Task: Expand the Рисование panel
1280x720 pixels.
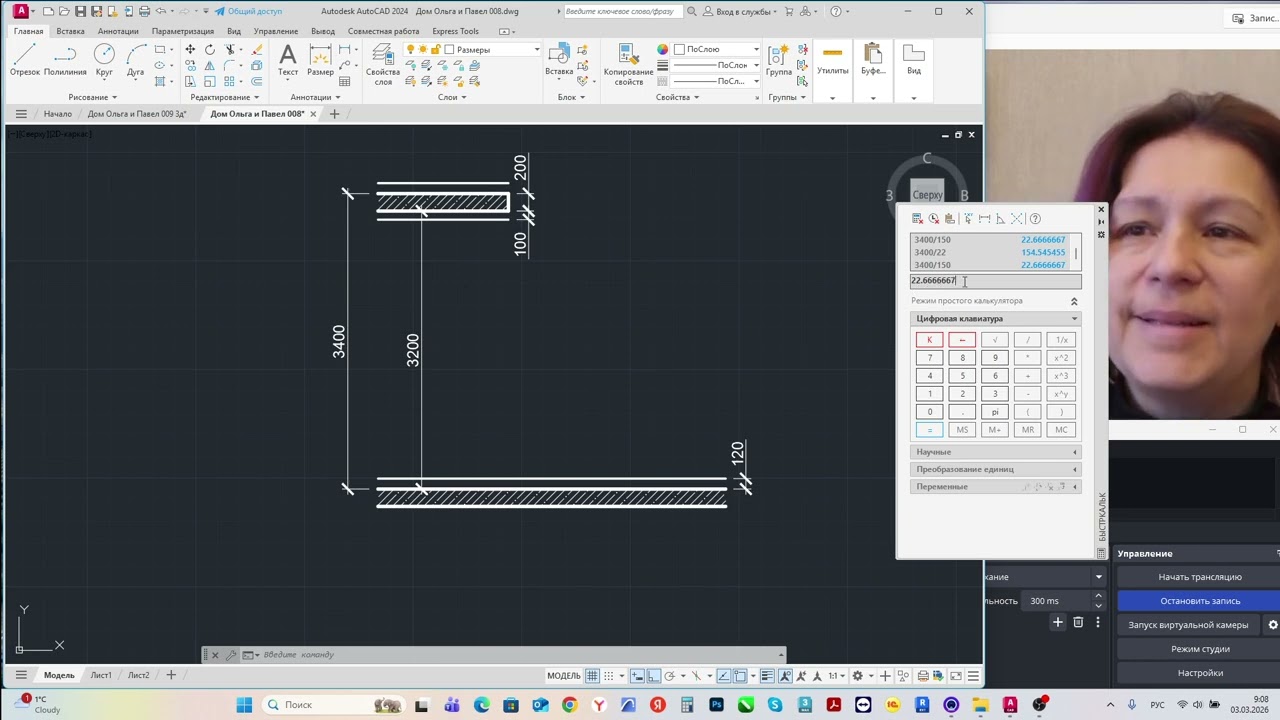Action: point(93,97)
